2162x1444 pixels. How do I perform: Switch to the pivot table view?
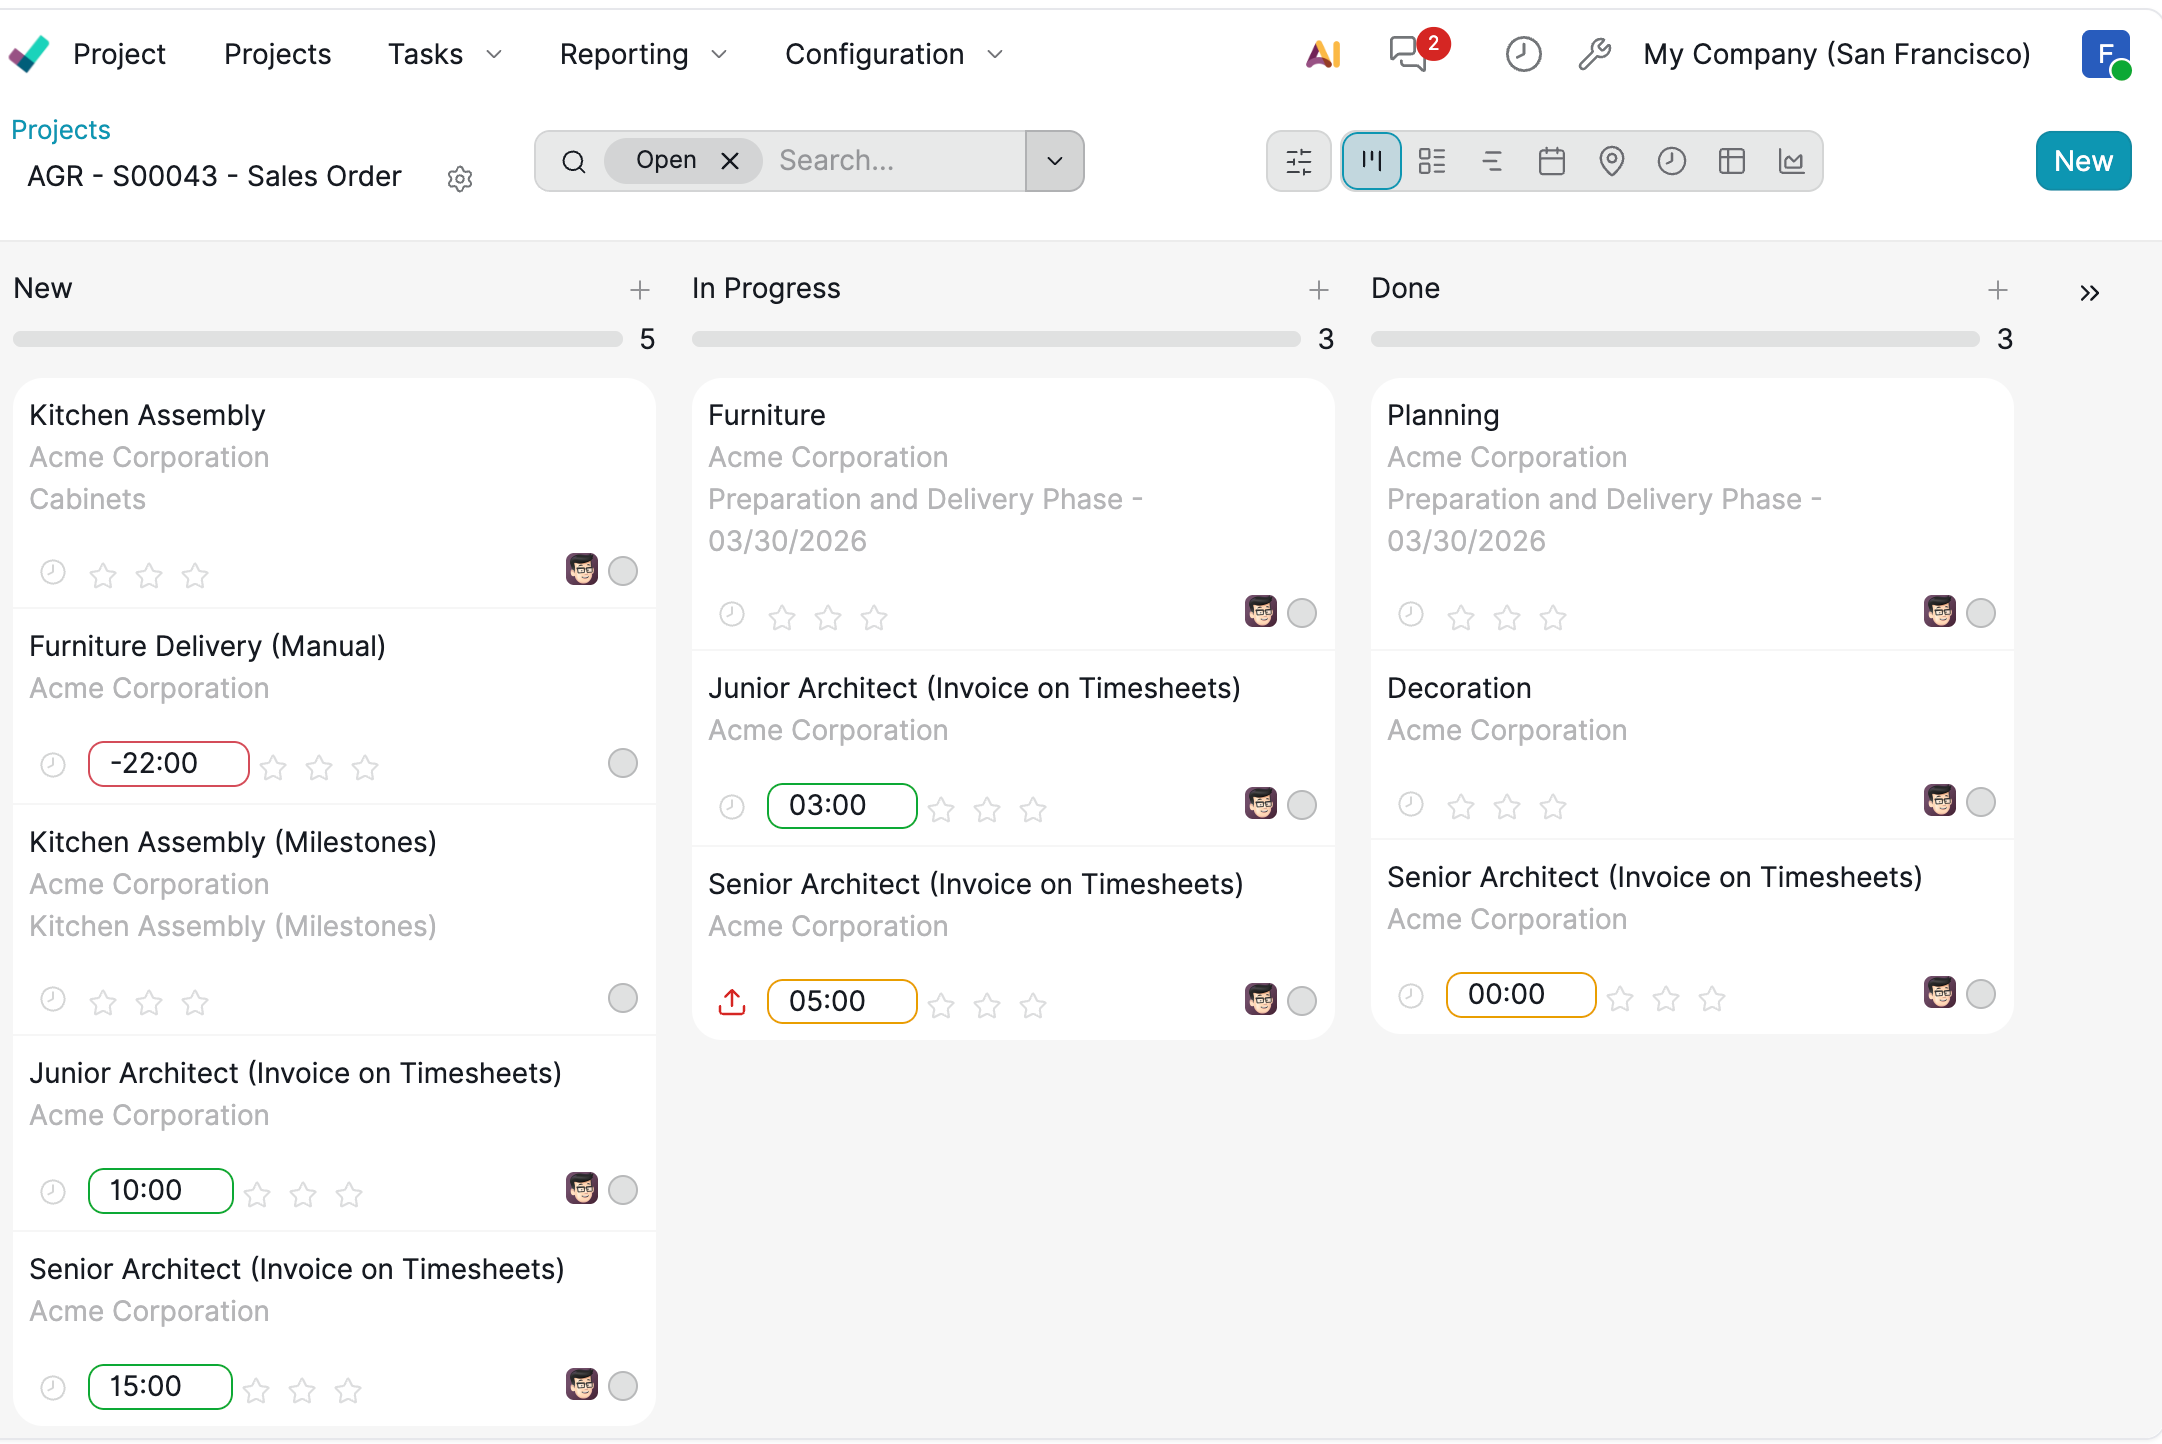pos(1731,161)
